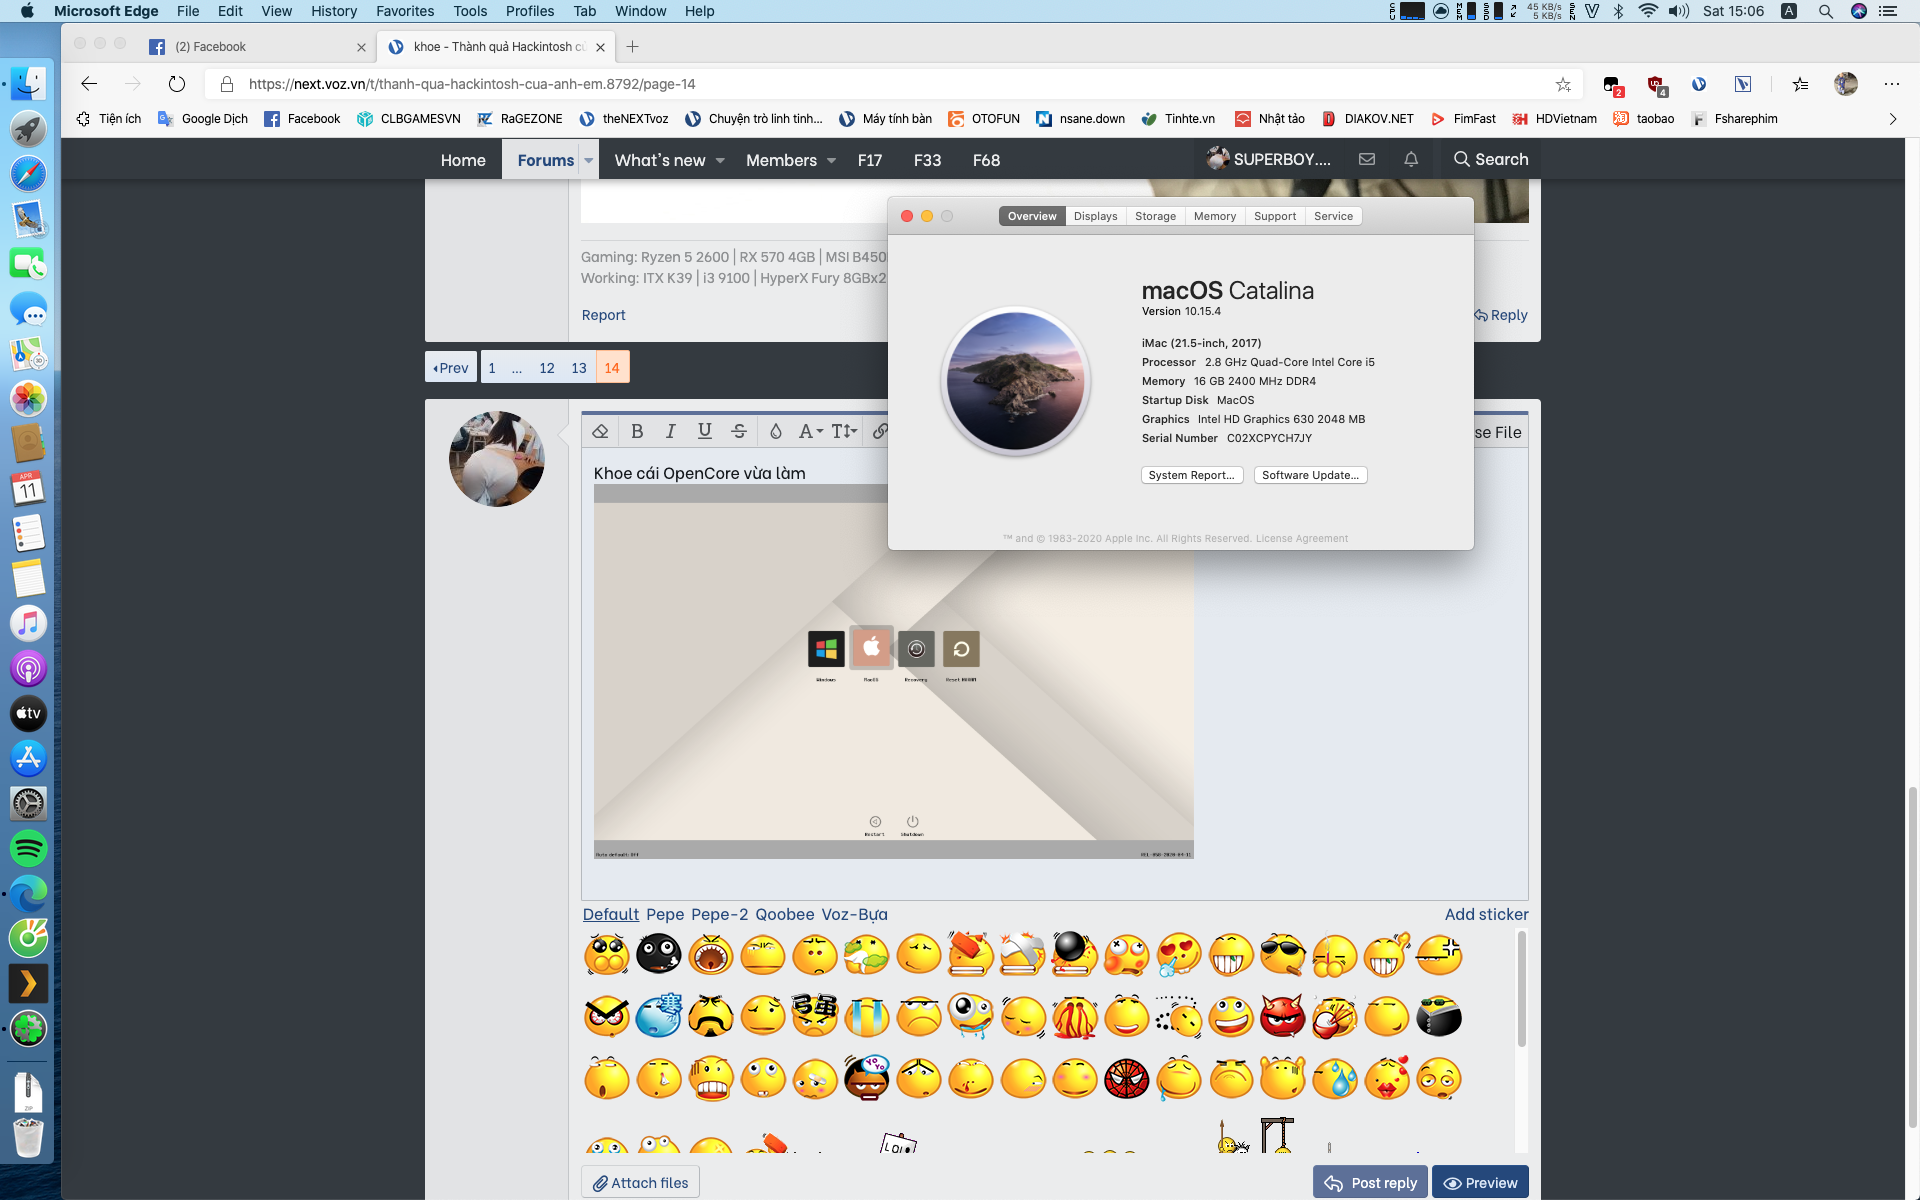The image size is (1920, 1200).
Task: Click the Post reply button
Action: tap(1371, 1182)
